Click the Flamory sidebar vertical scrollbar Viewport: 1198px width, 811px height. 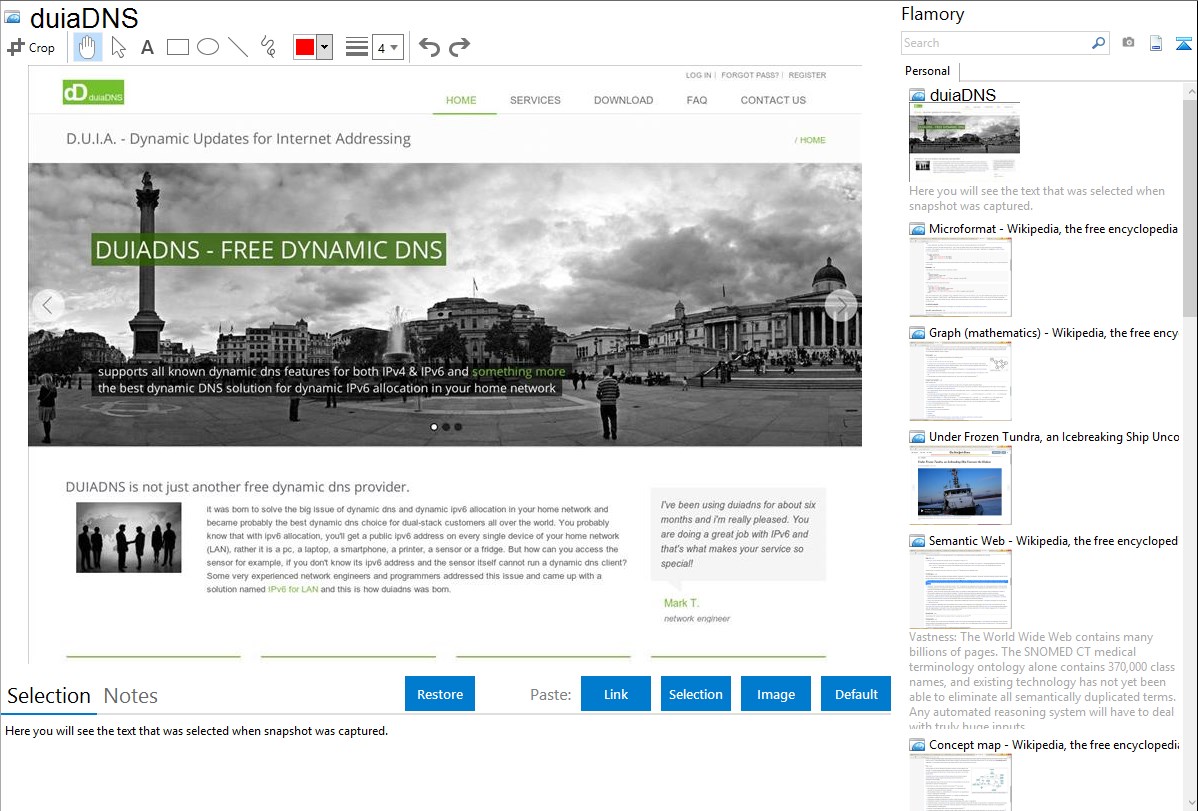[x=1190, y=206]
